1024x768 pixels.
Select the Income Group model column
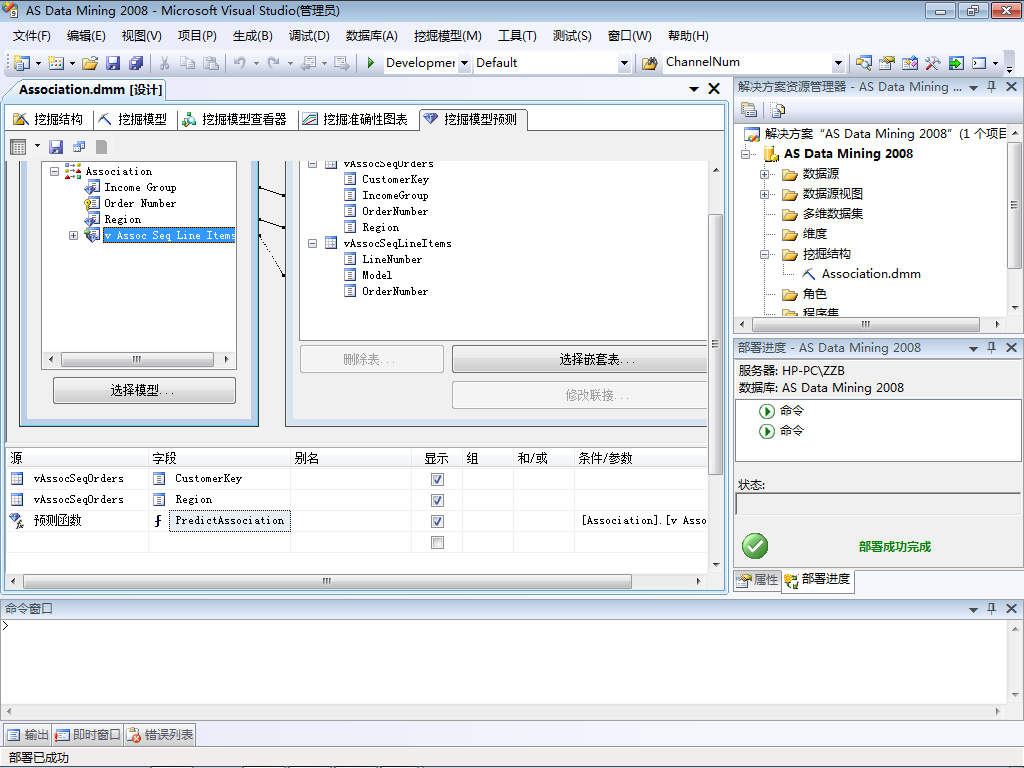[140, 187]
